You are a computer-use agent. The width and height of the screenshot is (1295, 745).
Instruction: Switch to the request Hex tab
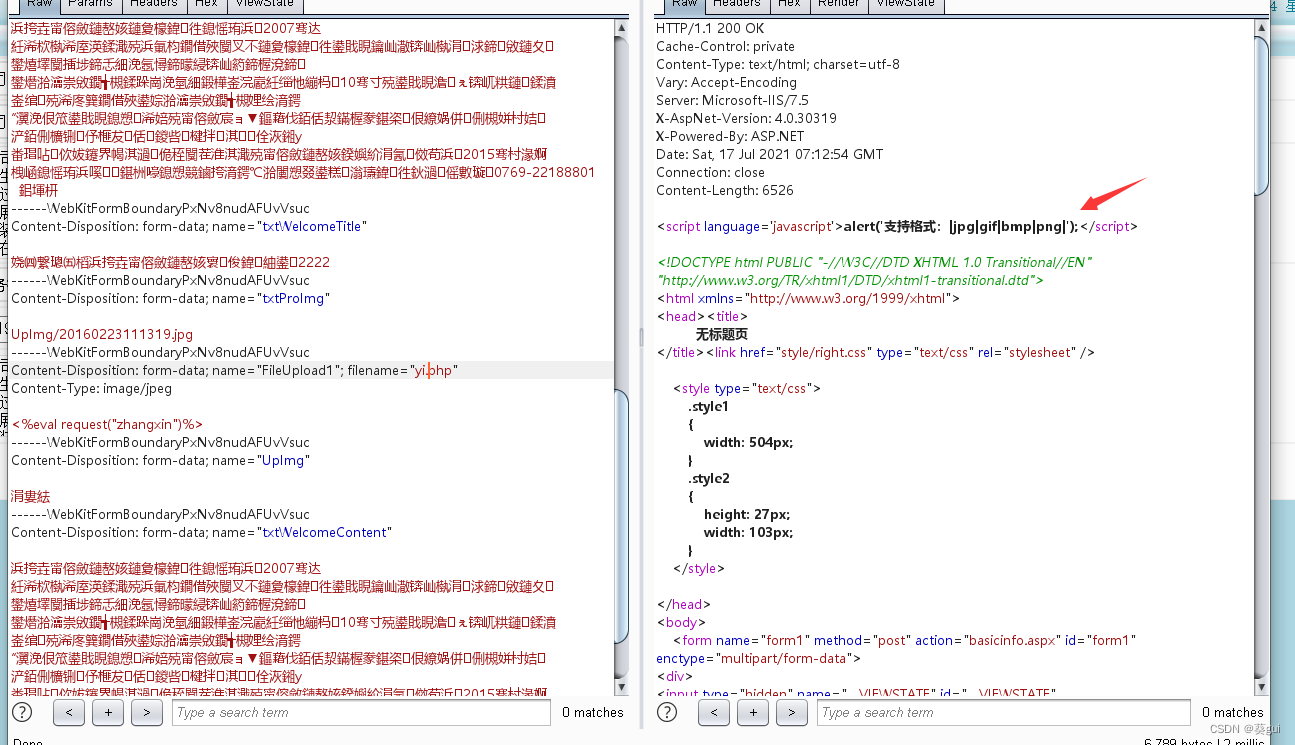tap(207, 4)
